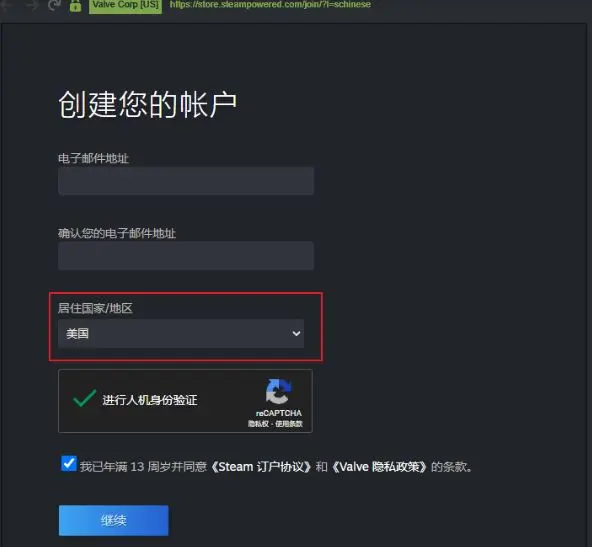Click the green SSL padlock icon

[x=76, y=5]
